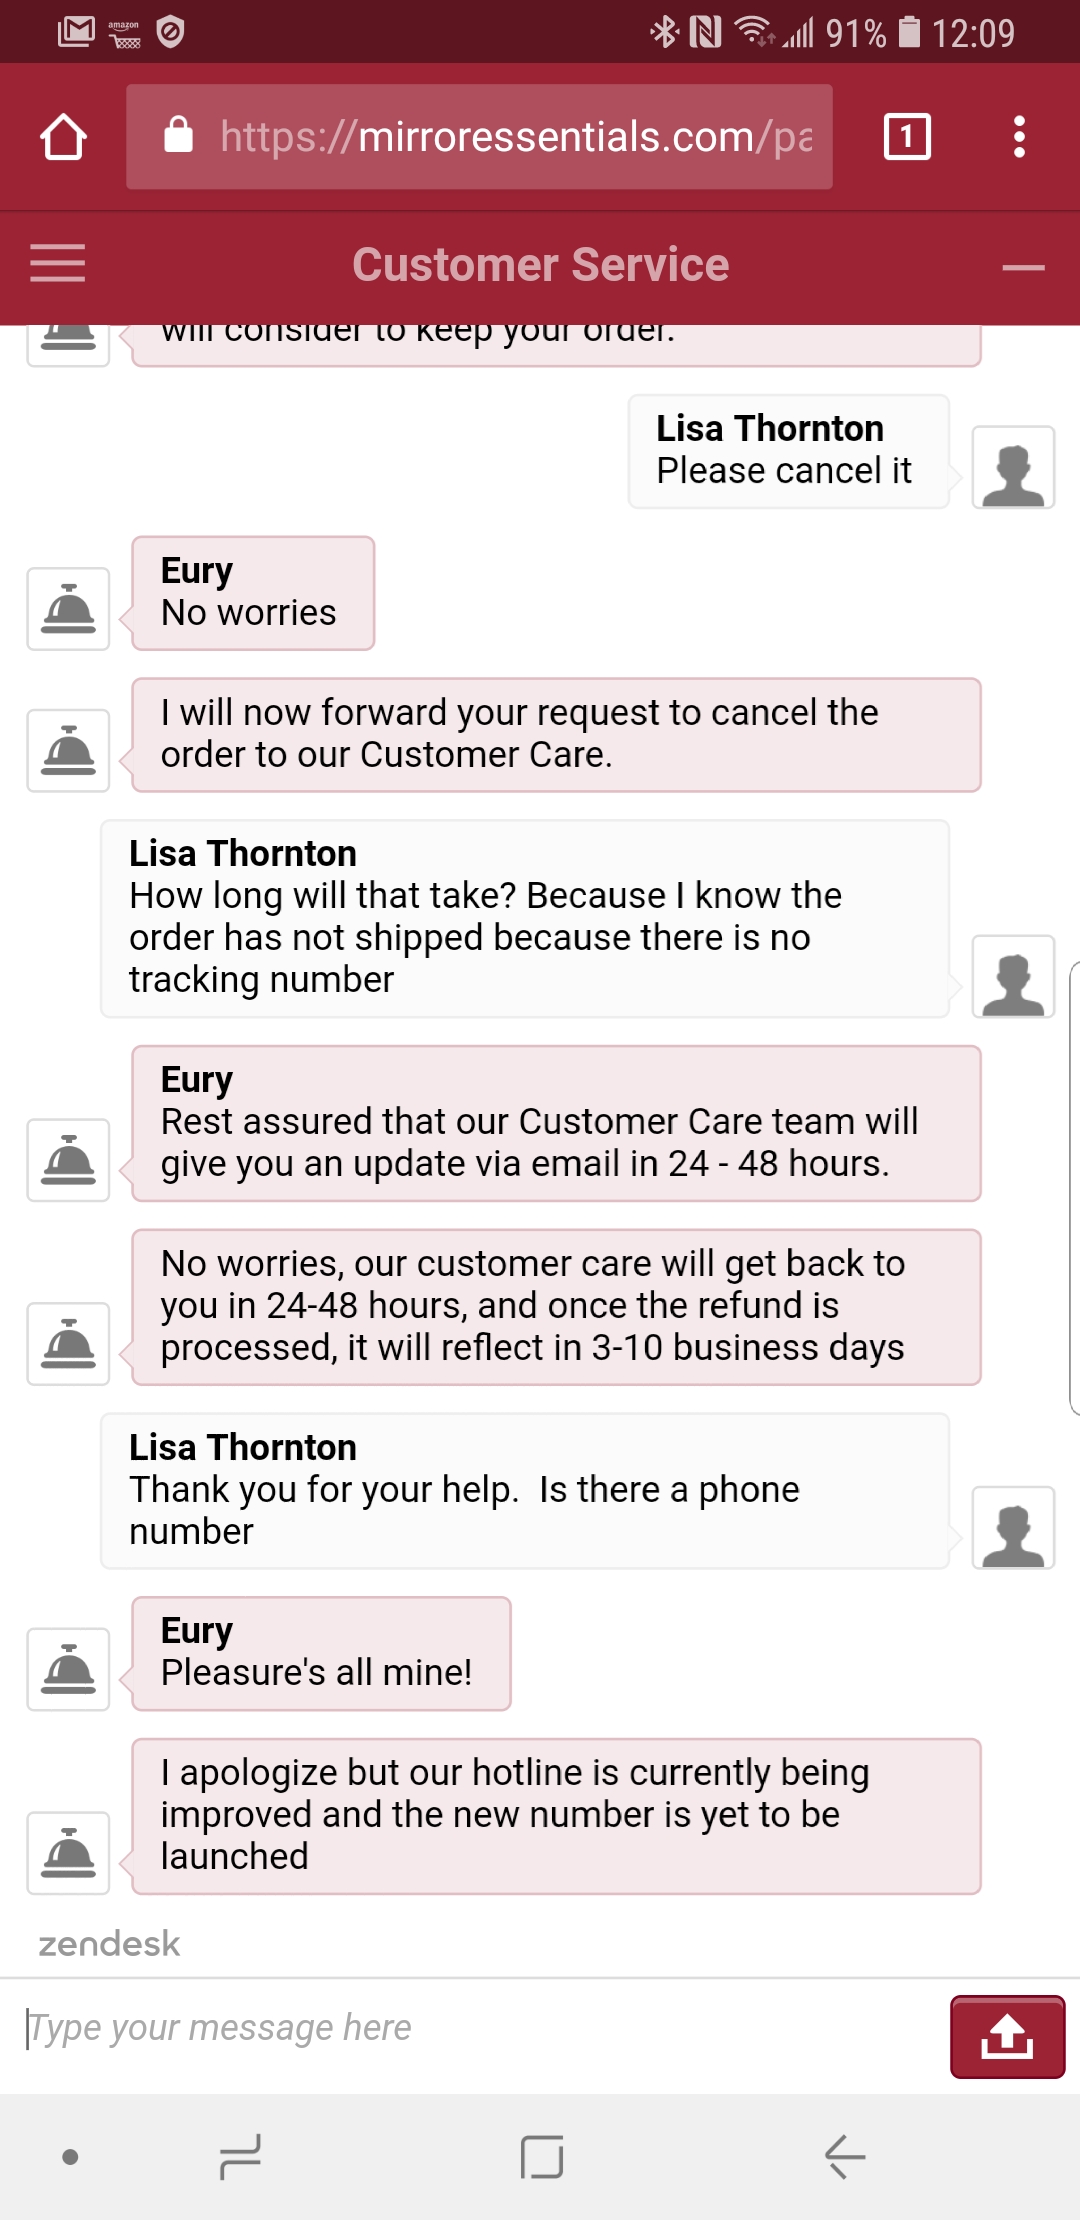Image resolution: width=1080 pixels, height=2220 pixels.
Task: Tap the send attachment upload button
Action: [x=1007, y=2036]
